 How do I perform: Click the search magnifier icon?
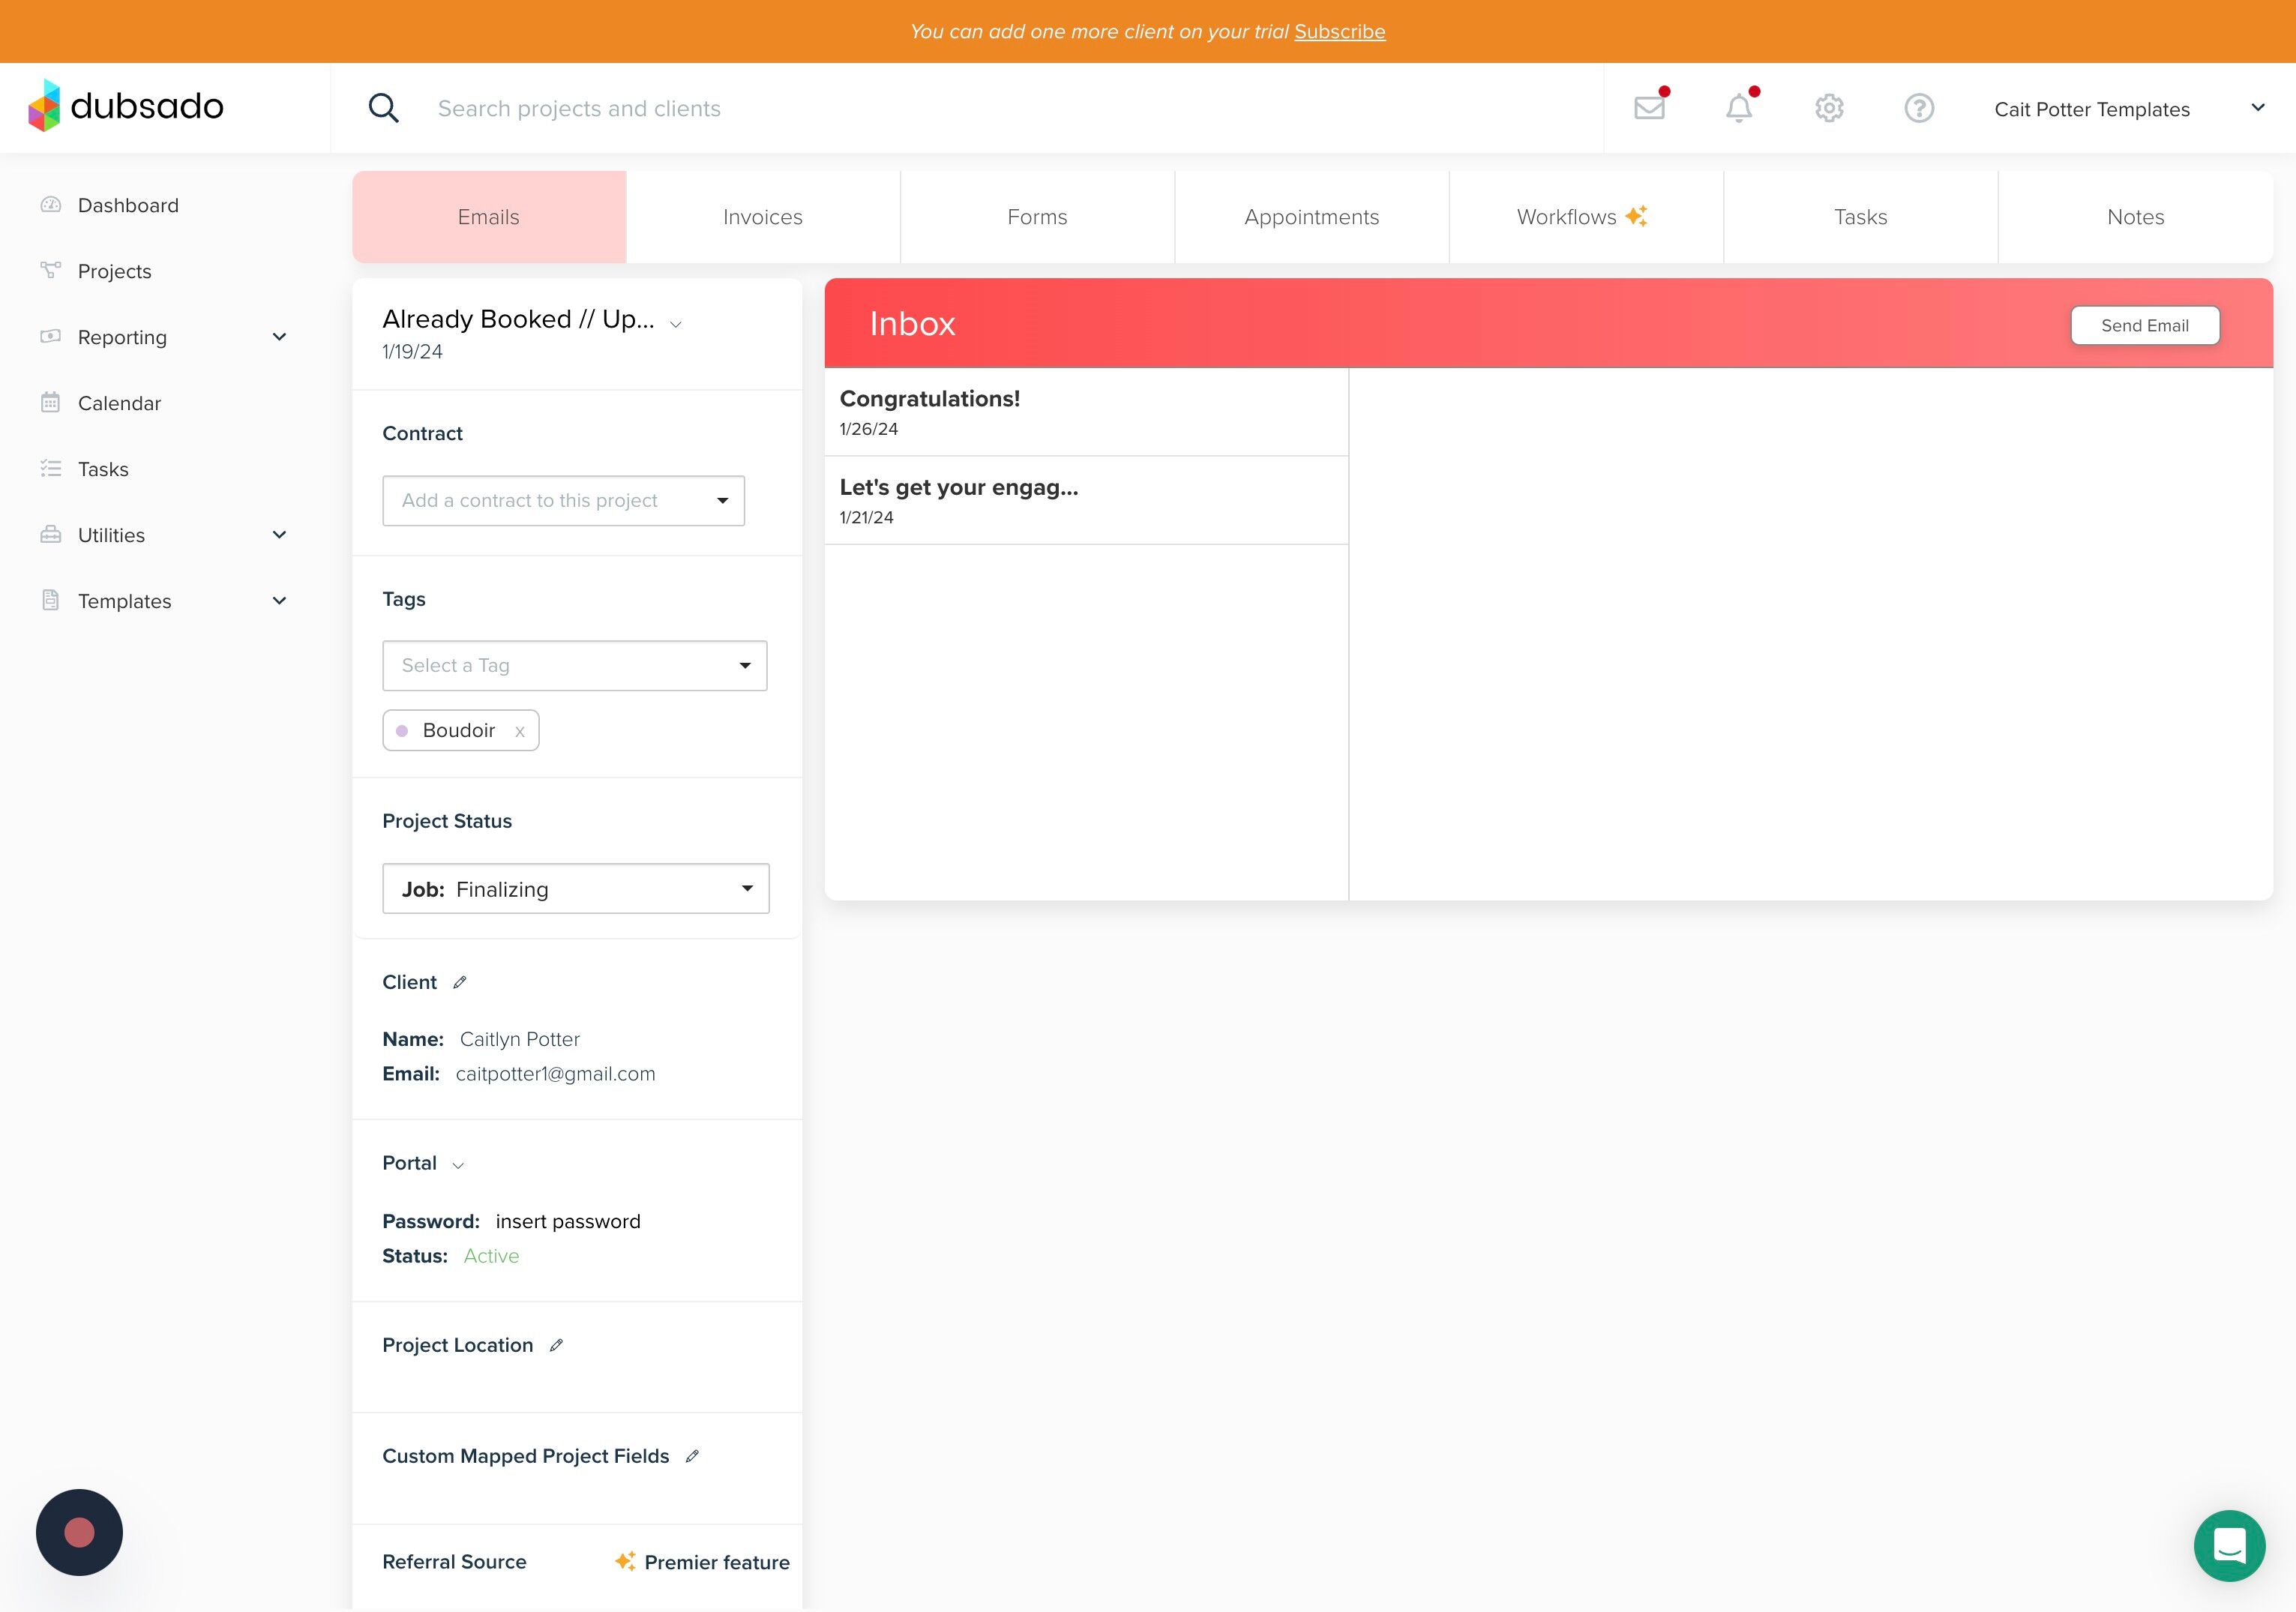pyautogui.click(x=383, y=108)
